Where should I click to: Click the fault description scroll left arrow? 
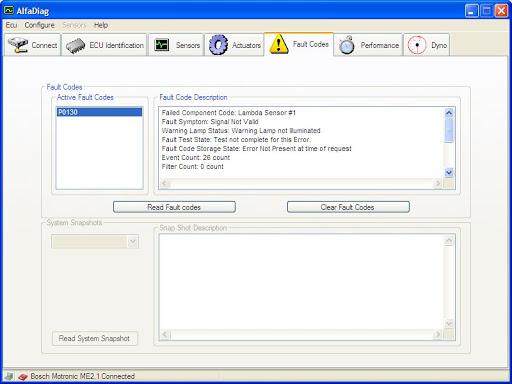[x=165, y=183]
